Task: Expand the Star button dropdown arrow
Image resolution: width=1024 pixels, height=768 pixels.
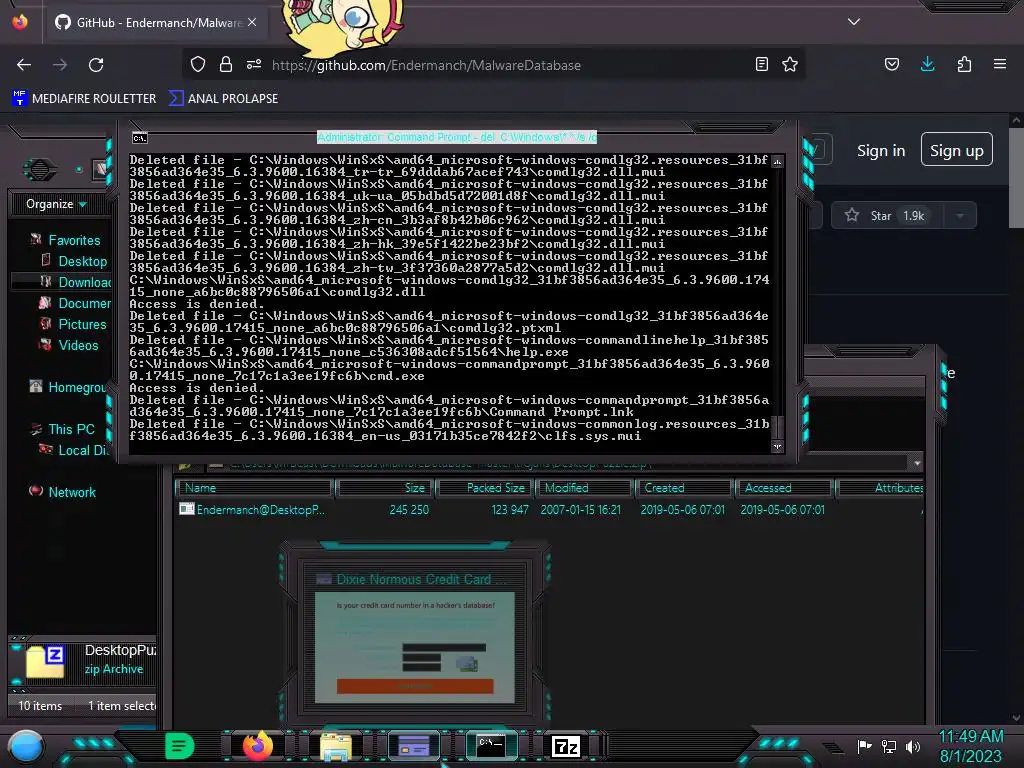Action: coord(960,216)
